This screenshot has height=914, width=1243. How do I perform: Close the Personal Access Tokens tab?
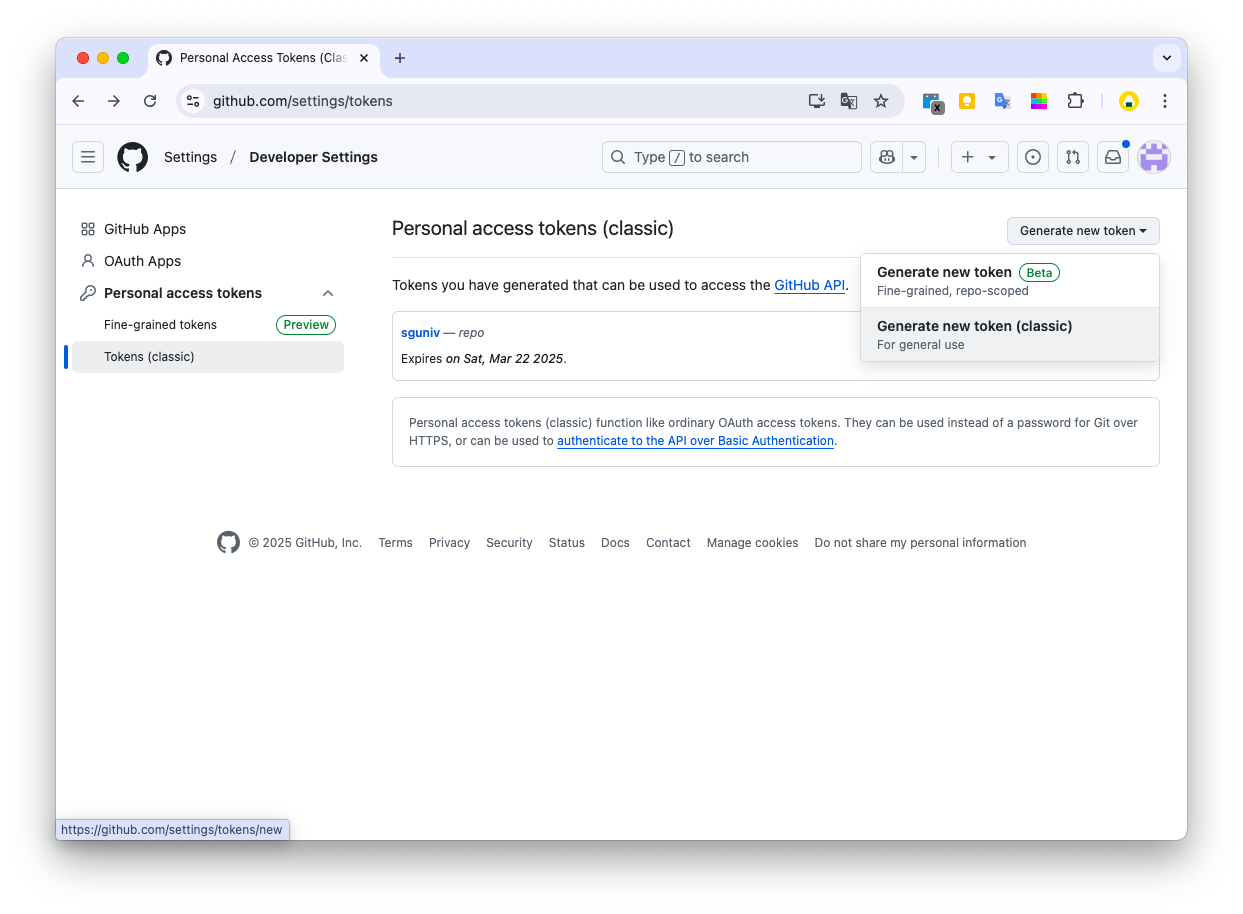364,58
